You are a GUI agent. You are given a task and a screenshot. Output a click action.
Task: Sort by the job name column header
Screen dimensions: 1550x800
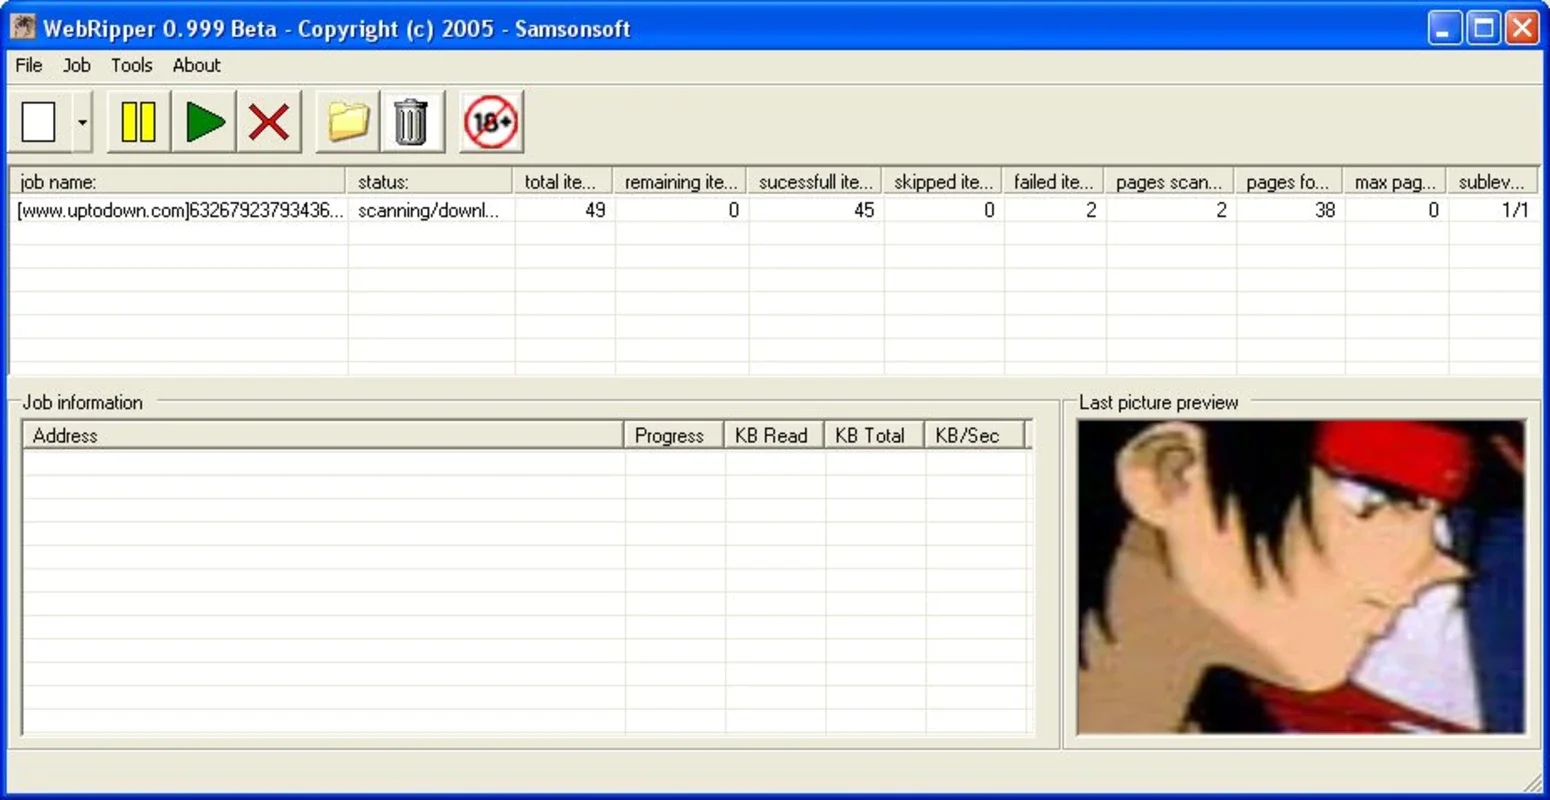tap(178, 181)
